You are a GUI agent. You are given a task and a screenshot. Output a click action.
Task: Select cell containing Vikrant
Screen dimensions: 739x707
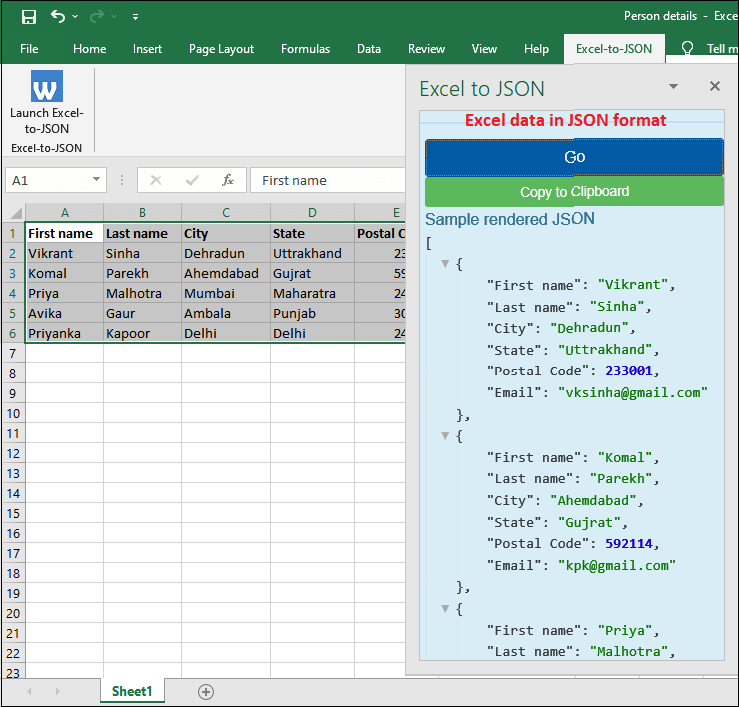pos(65,253)
